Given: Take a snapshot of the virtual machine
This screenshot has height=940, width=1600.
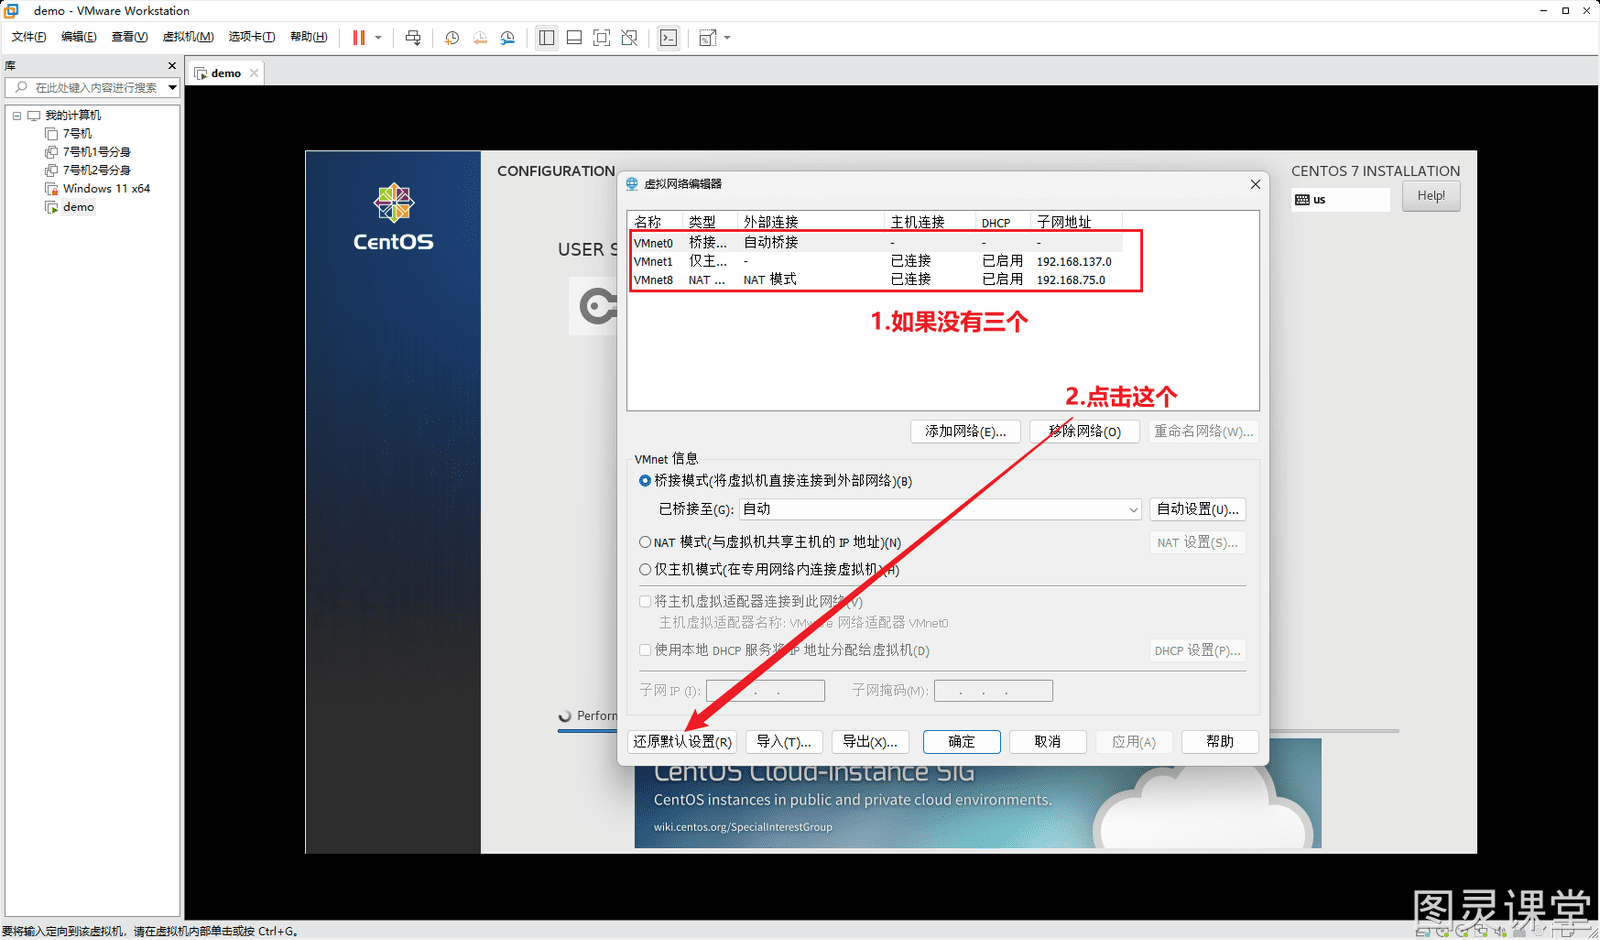Looking at the screenshot, I should [452, 38].
